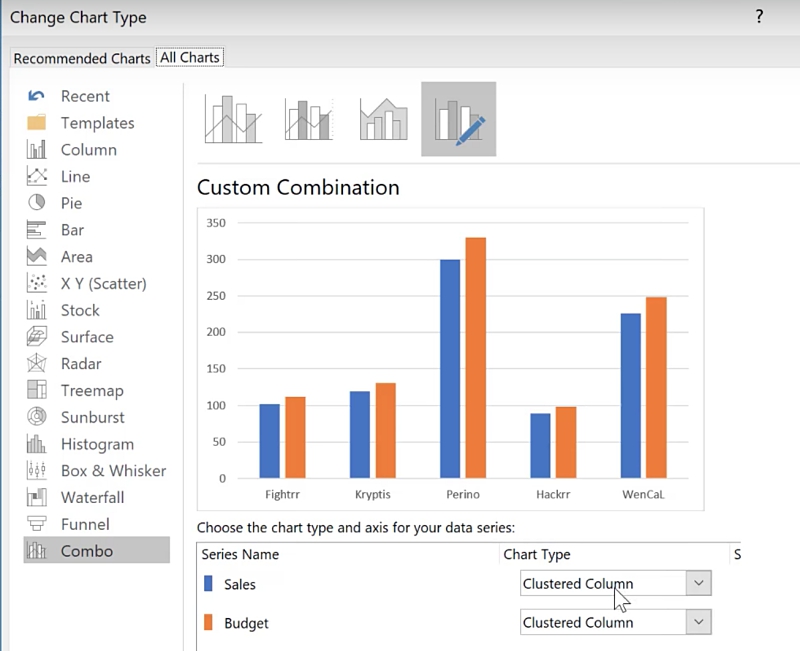Screen dimensions: 800x651
Task: Choose the Waterfall chart category
Action: pyautogui.click(x=92, y=497)
